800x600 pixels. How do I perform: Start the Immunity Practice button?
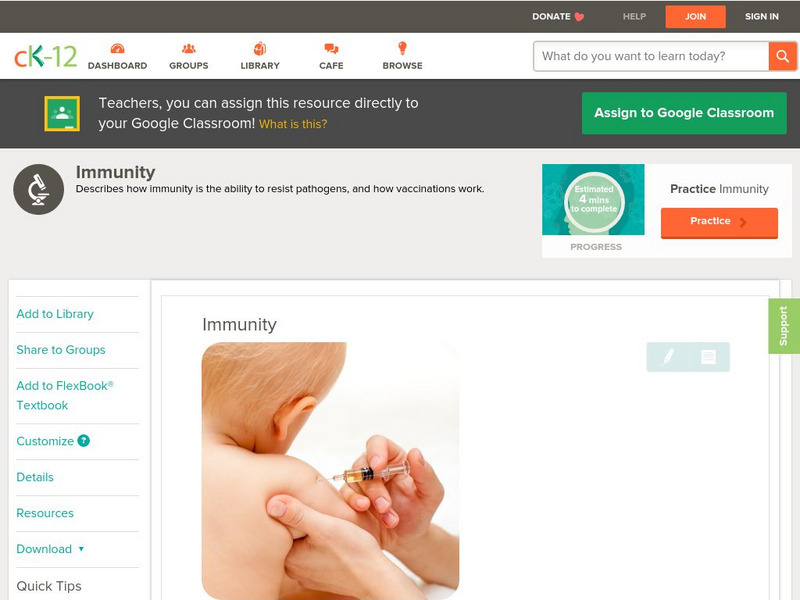coord(719,222)
